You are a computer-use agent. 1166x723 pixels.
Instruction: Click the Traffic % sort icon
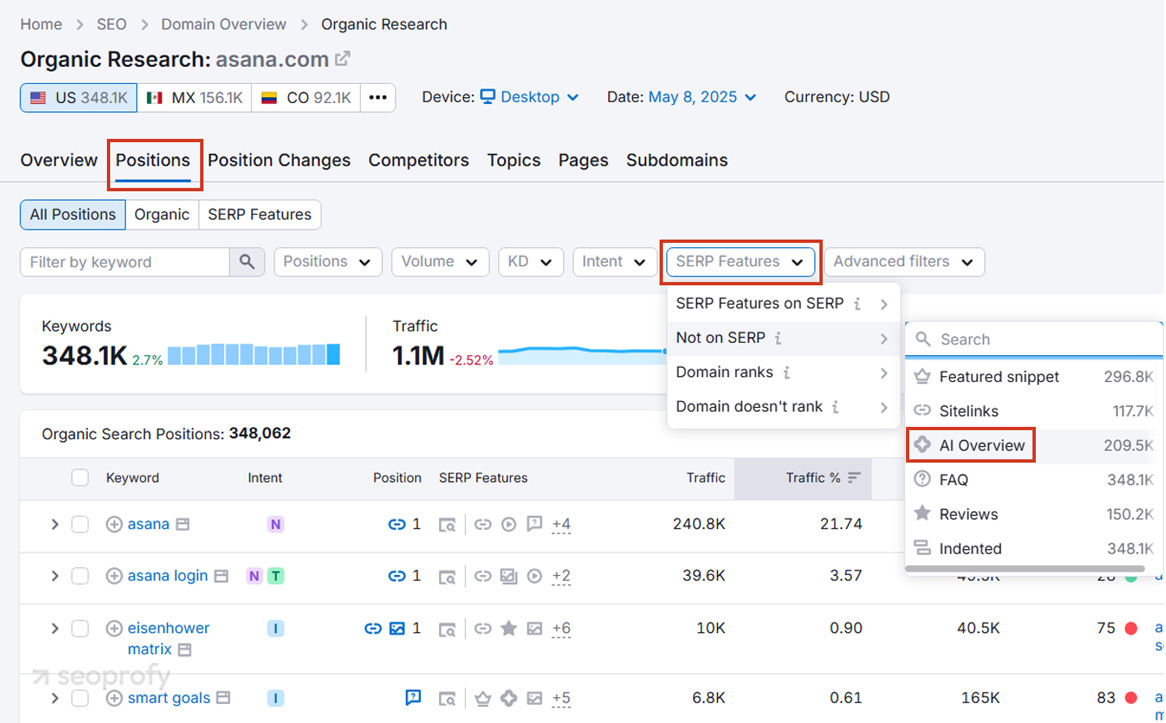pyautogui.click(x=854, y=478)
